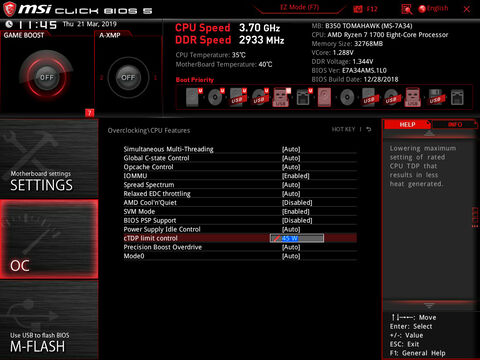This screenshot has width=480, height=360.
Task: Change BIOS PSP Support [Disabled] setting
Action: point(297,220)
